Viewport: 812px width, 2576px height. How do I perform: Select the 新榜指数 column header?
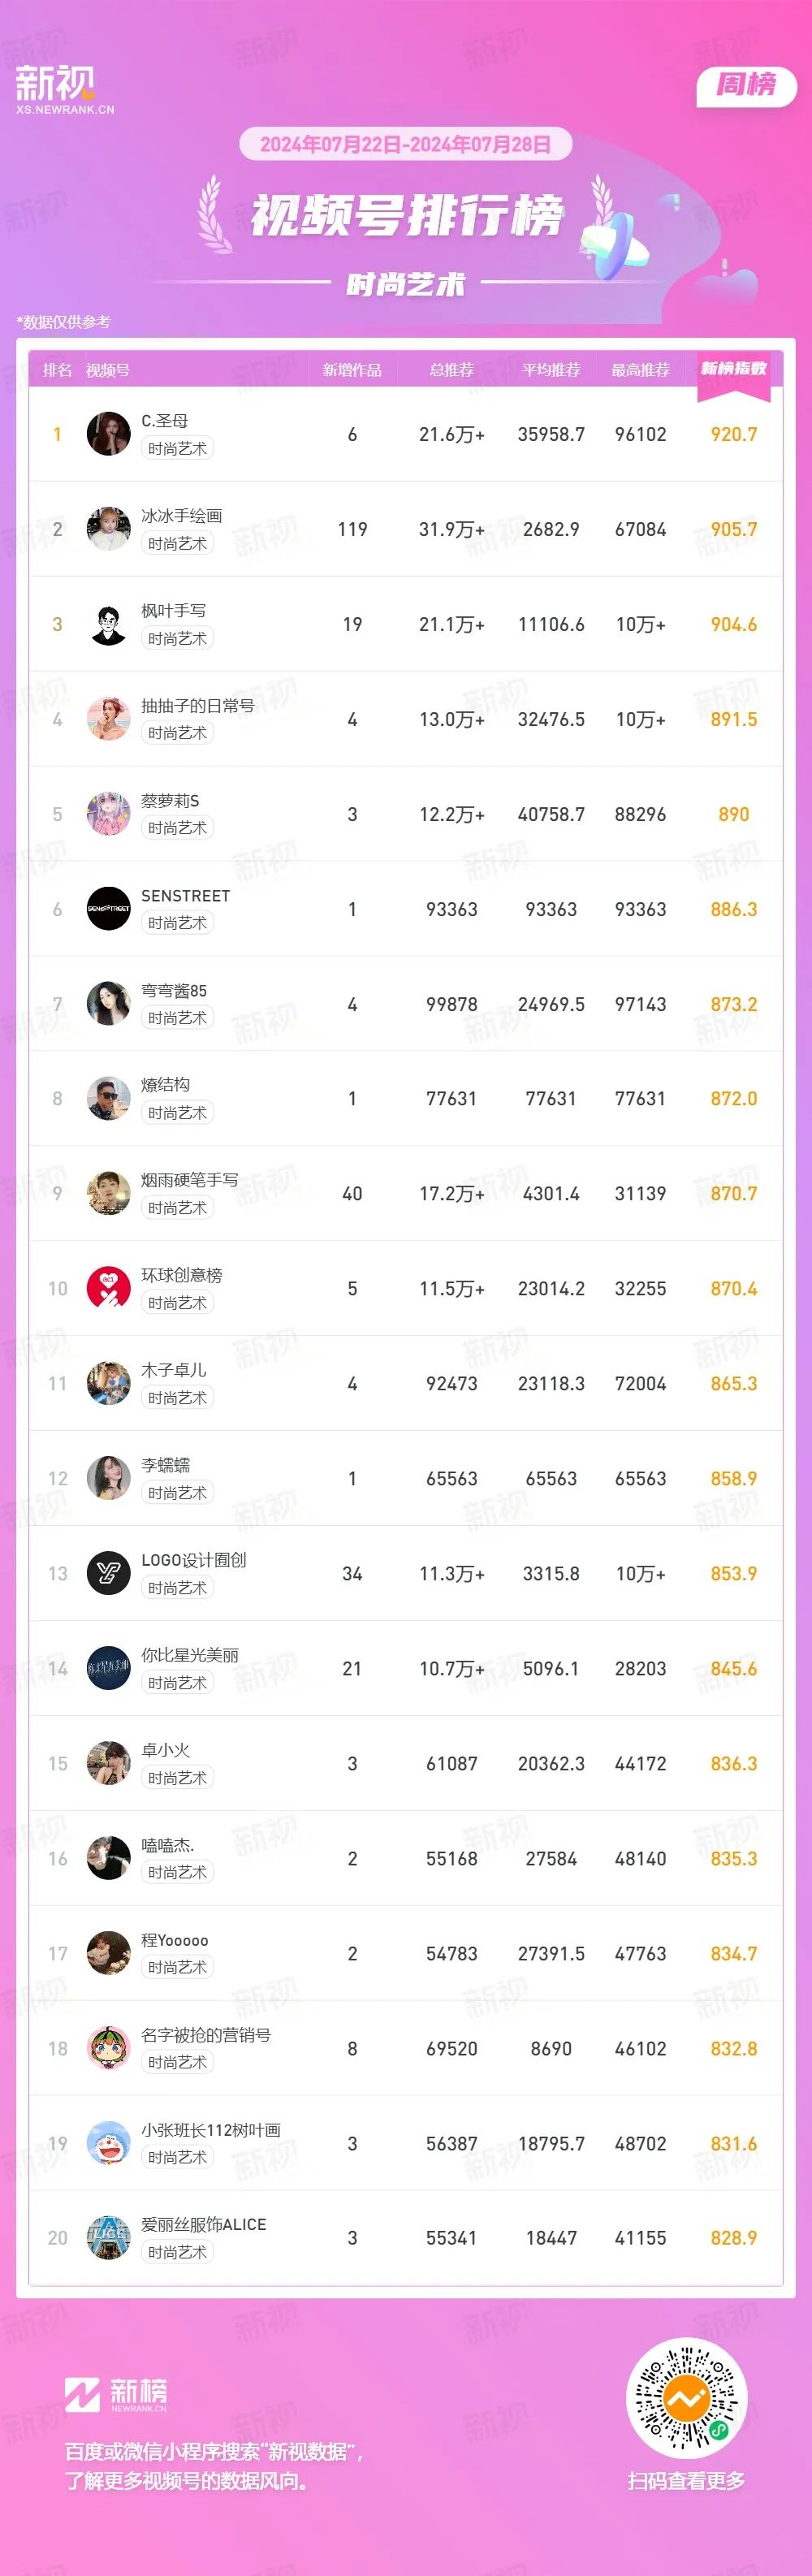734,369
